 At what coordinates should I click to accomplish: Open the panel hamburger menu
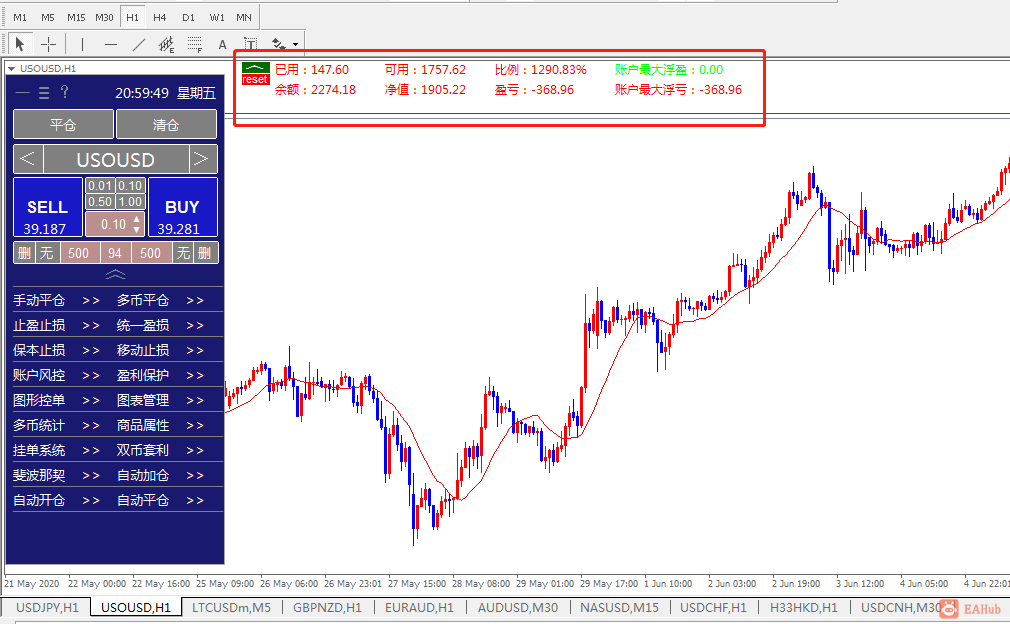click(44, 93)
